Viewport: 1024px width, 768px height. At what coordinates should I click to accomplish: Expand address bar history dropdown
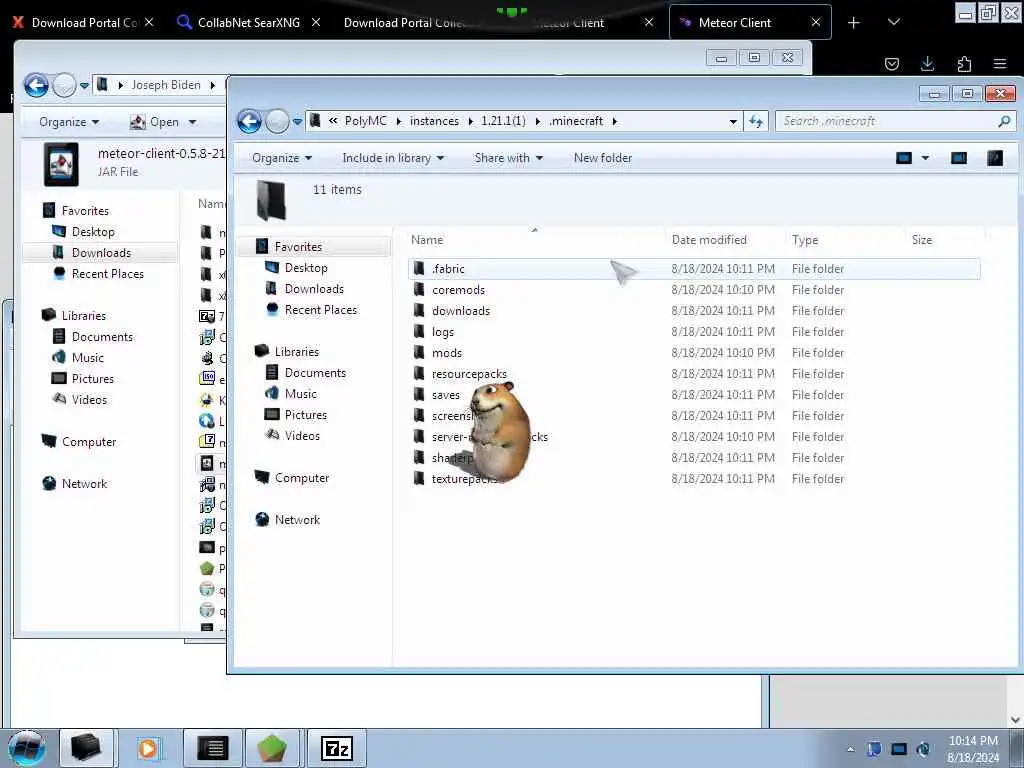pyautogui.click(x=733, y=121)
